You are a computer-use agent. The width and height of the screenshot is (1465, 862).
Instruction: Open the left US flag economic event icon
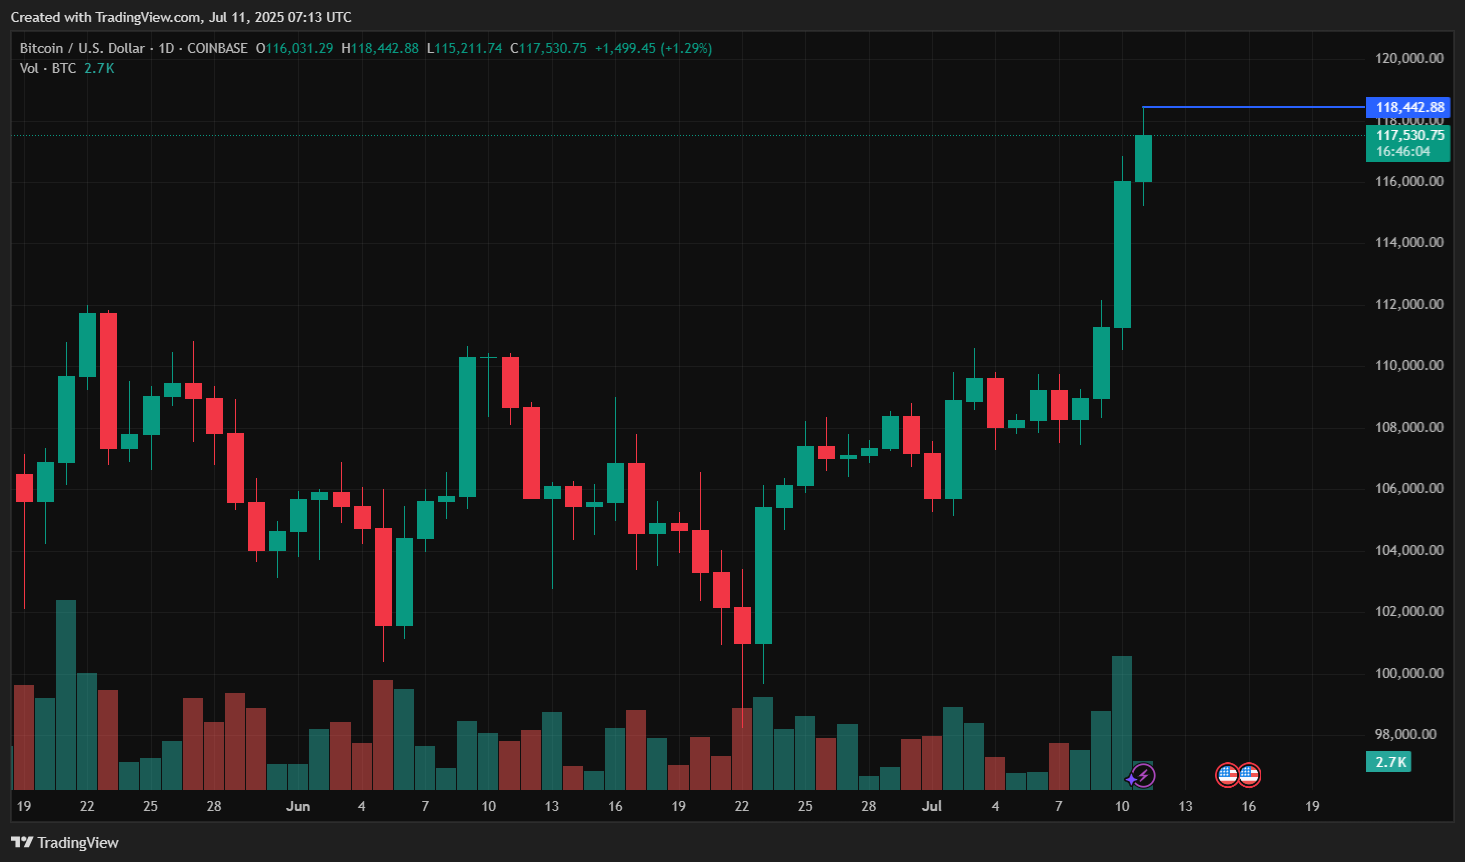tap(1227, 774)
